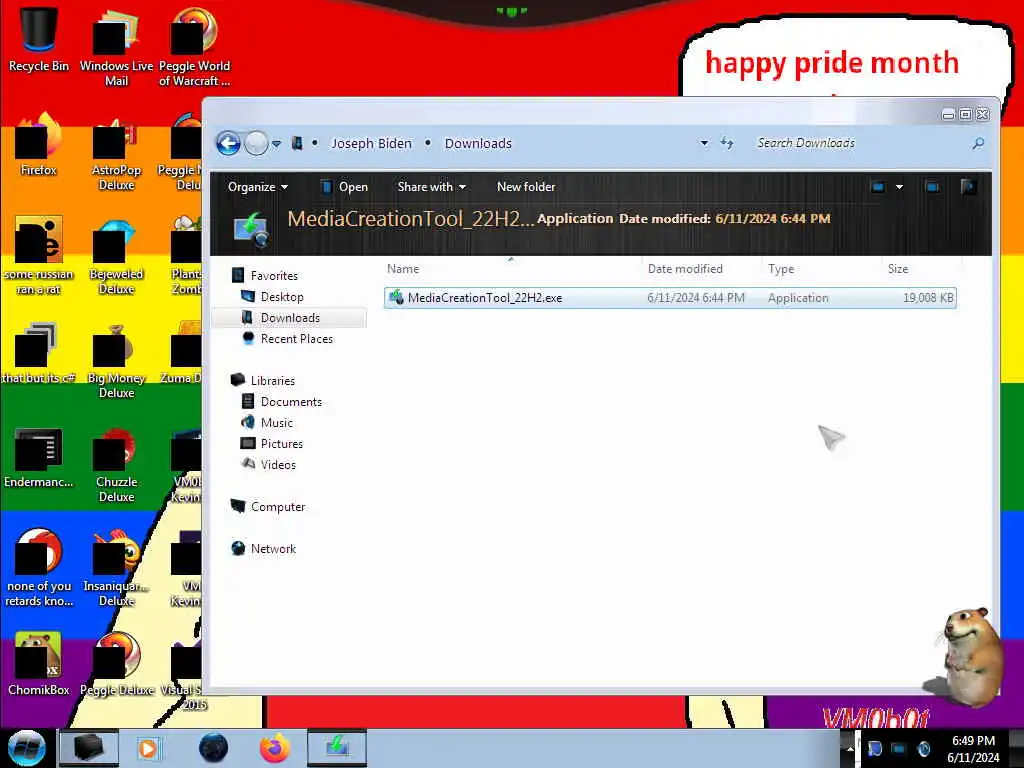Click the Forward navigation button in Explorer
The width and height of the screenshot is (1024, 768).
click(256, 143)
